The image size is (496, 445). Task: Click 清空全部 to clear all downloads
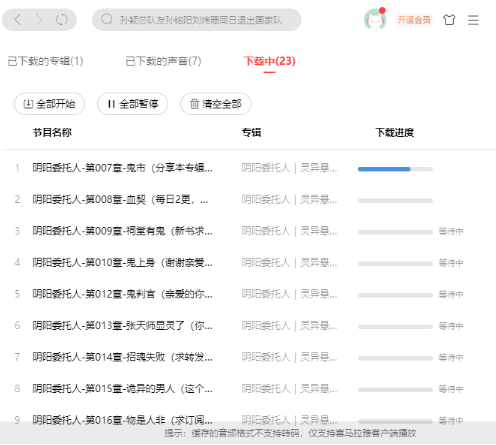216,104
